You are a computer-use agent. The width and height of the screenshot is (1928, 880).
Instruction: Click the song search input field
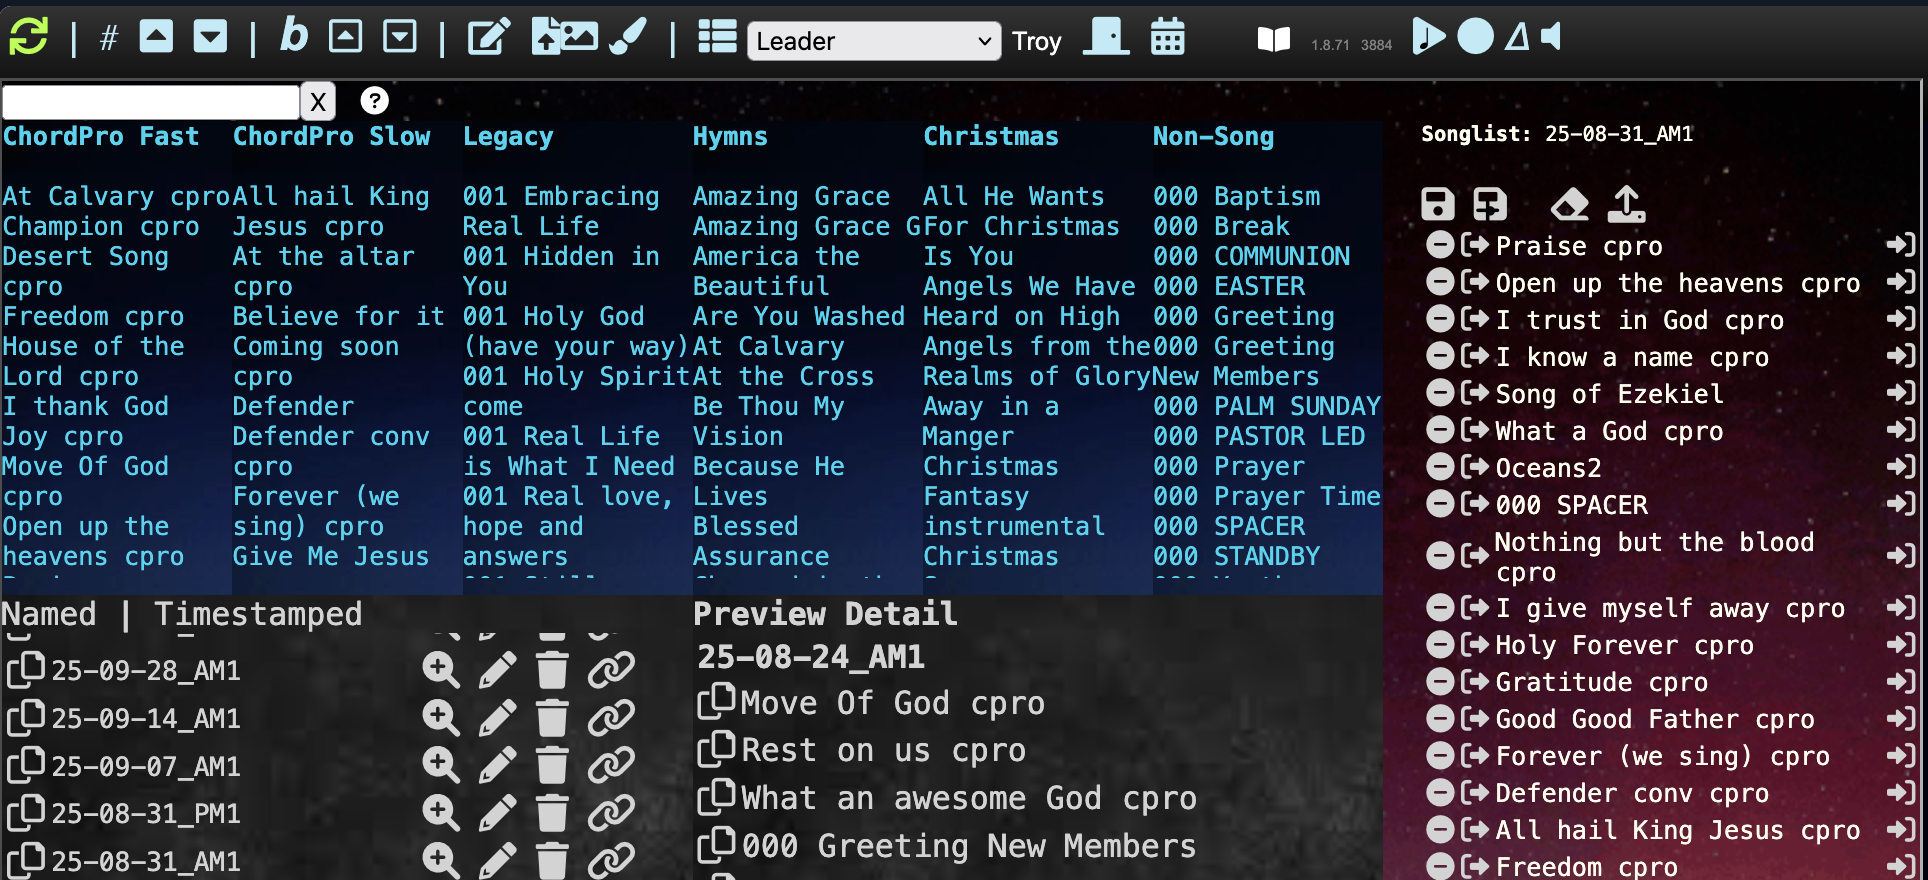[x=151, y=101]
